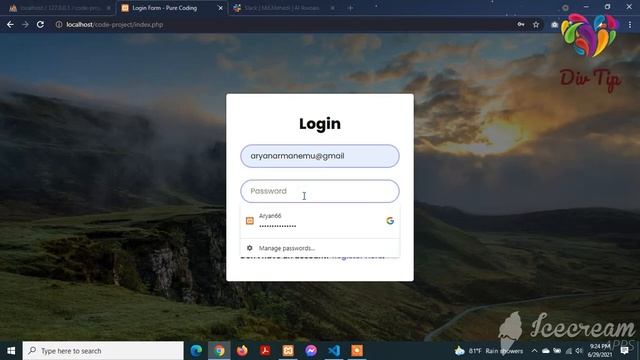640x360 pixels.
Task: Open the volume control in system tray
Action: coord(579,351)
